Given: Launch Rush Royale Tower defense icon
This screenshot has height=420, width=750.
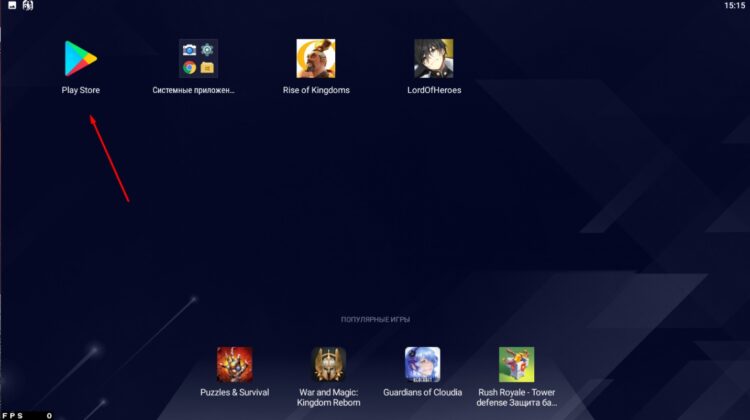Looking at the screenshot, I should [x=516, y=364].
